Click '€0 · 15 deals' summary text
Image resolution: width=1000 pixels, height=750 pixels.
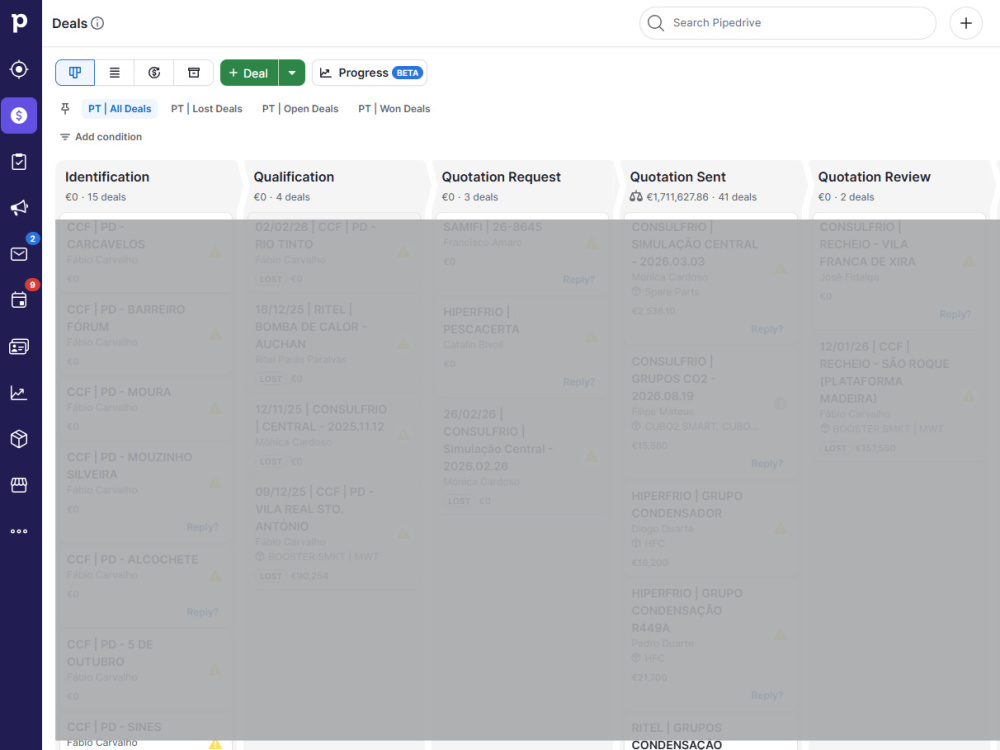(x=96, y=197)
